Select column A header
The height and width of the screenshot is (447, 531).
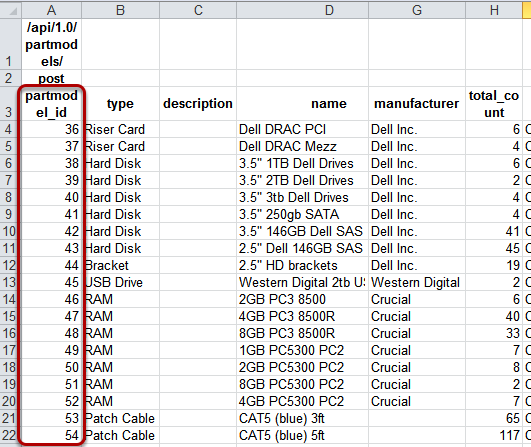[51, 10]
